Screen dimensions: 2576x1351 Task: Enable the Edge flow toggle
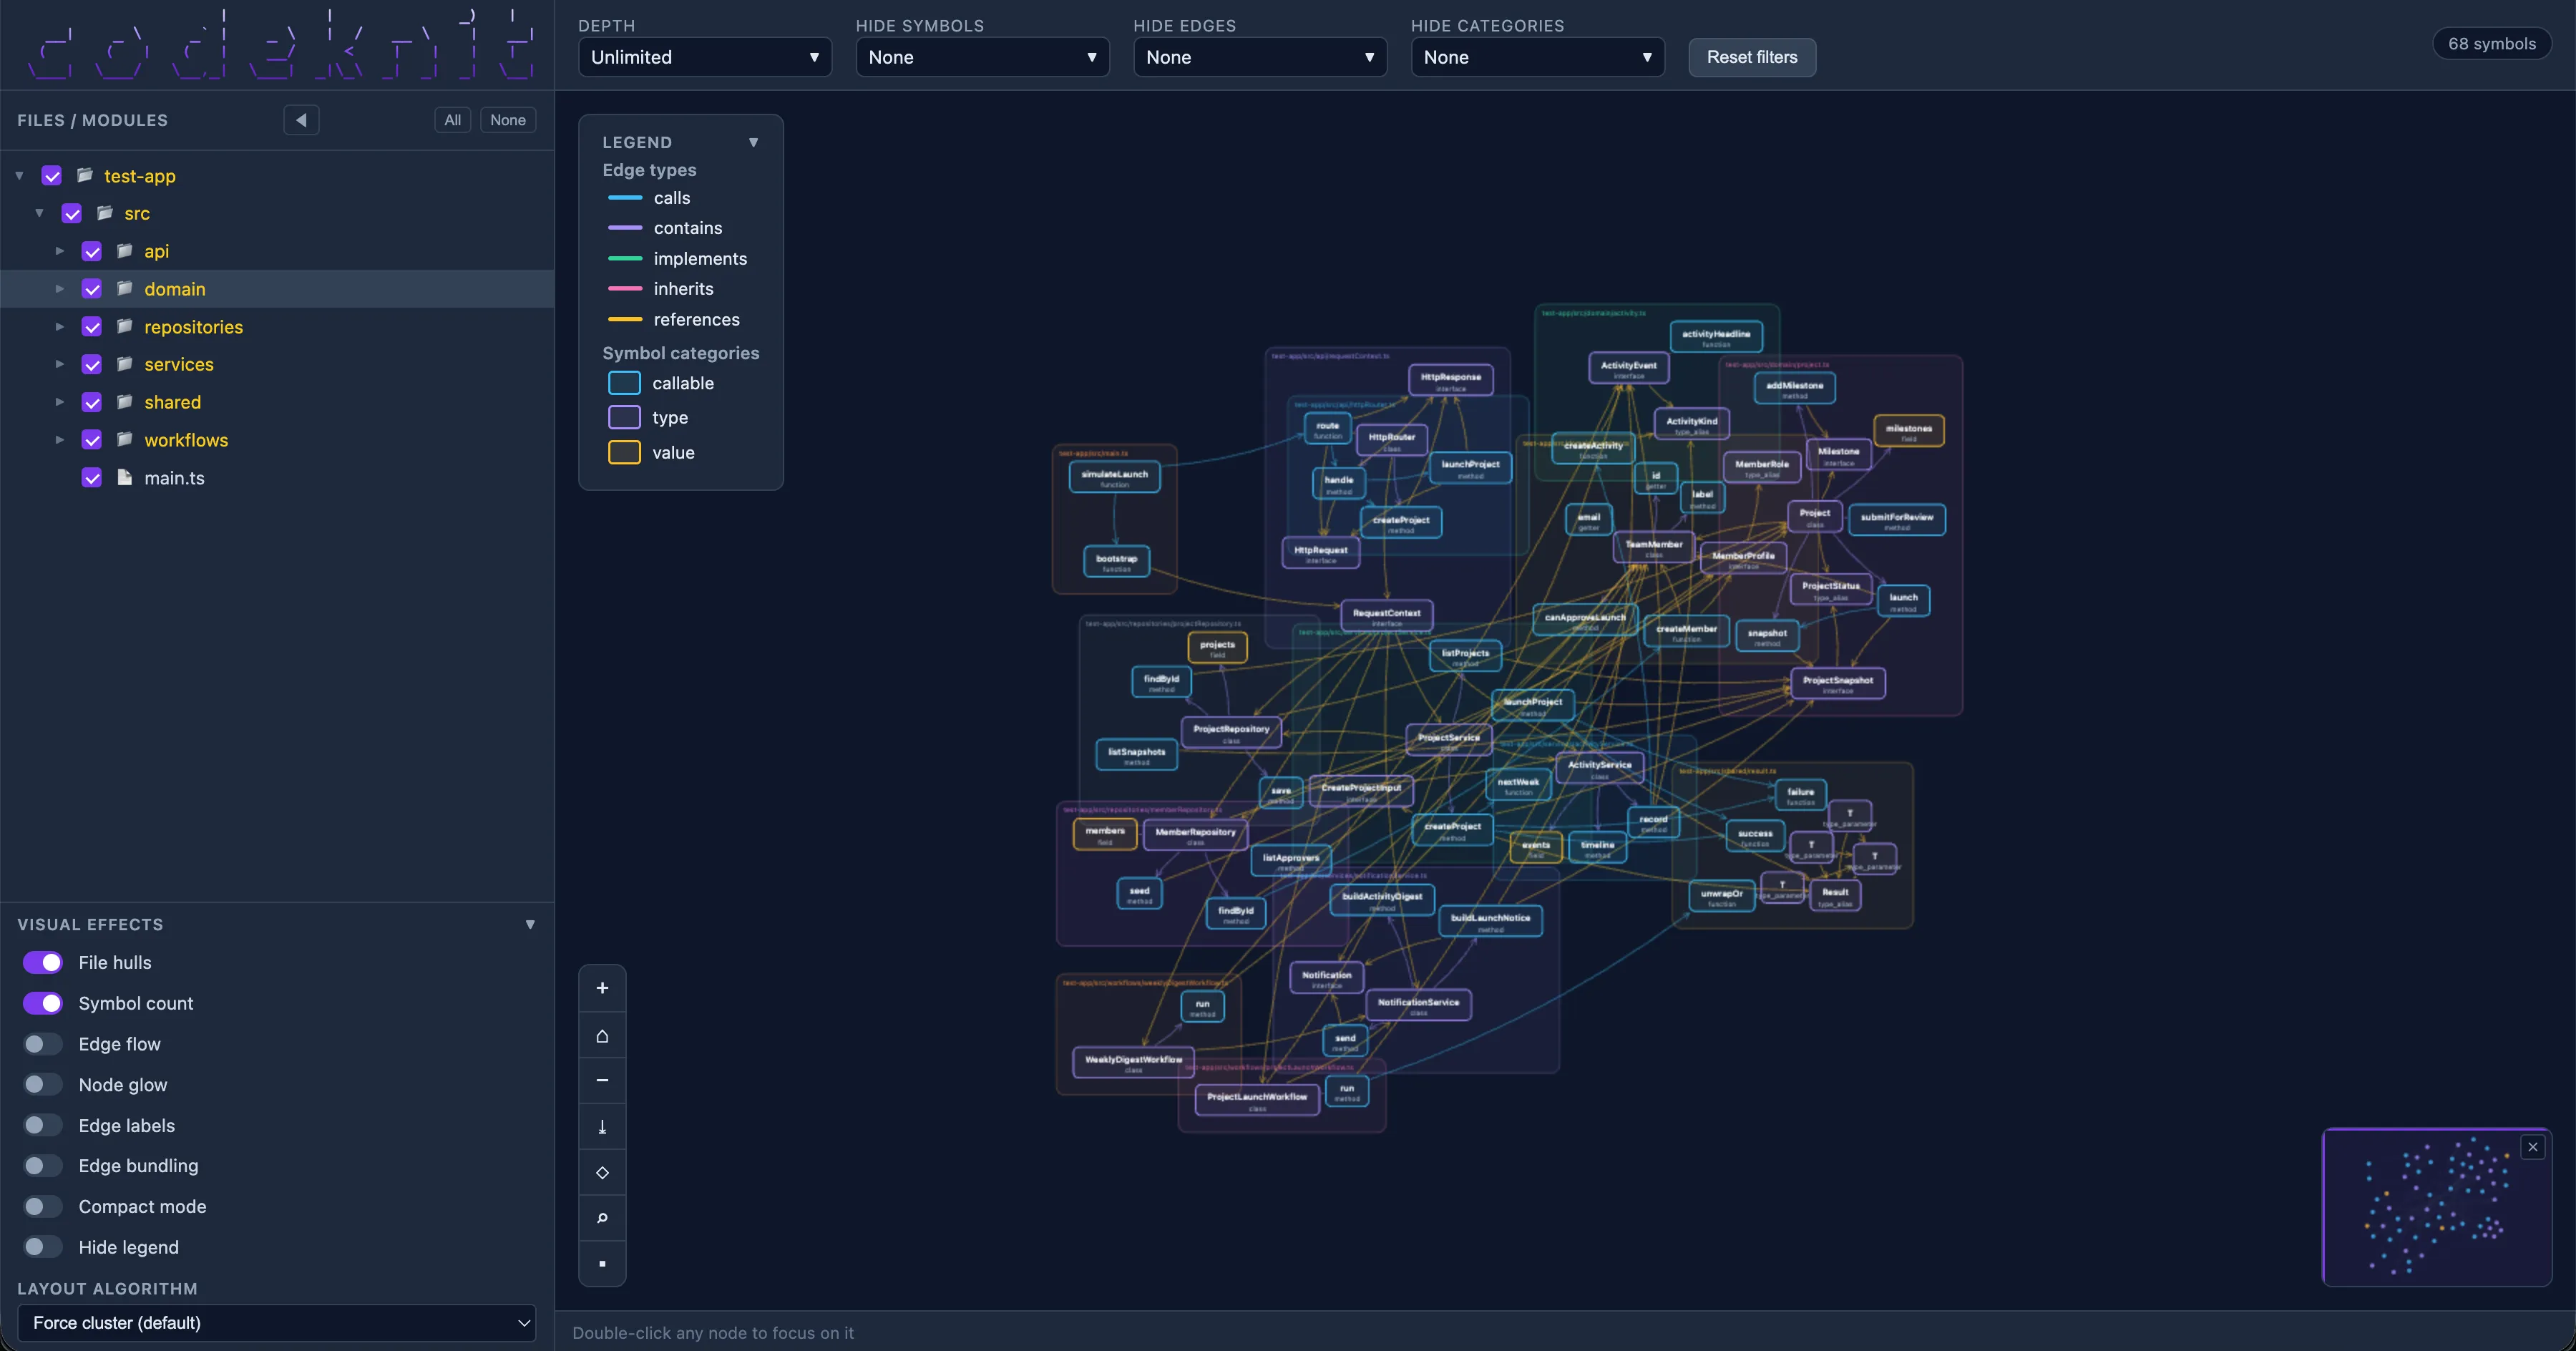(43, 1044)
